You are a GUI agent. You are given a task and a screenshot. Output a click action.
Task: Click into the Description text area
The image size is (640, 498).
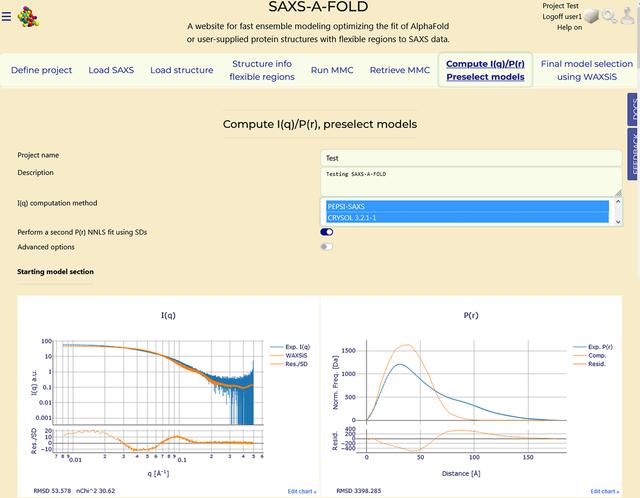click(471, 182)
